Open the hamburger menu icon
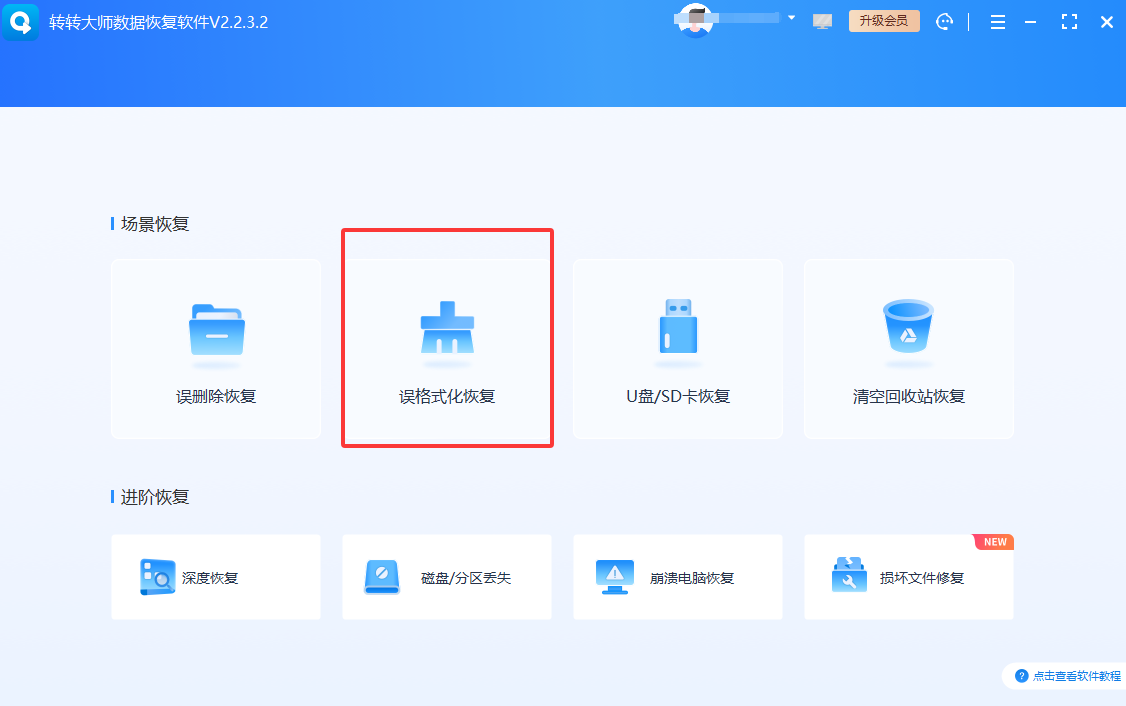1126x706 pixels. tap(997, 22)
